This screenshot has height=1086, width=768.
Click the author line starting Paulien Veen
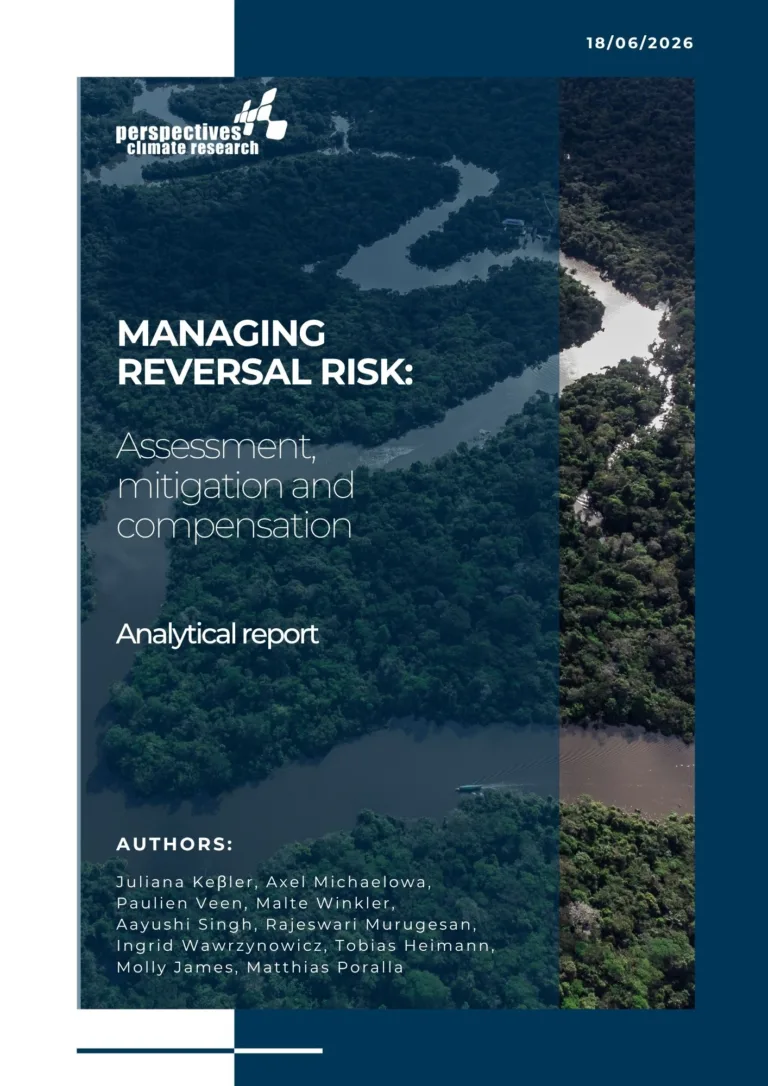coord(256,905)
